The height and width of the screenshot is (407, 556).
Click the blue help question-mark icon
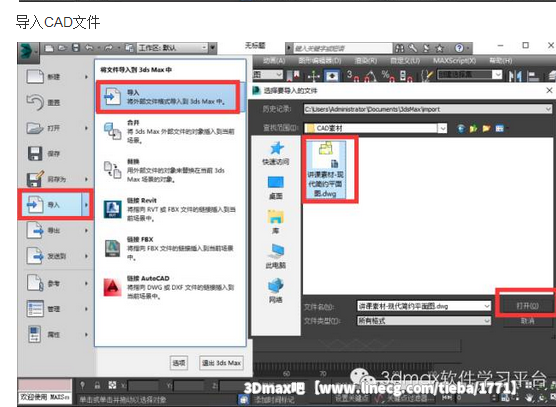coord(459,48)
